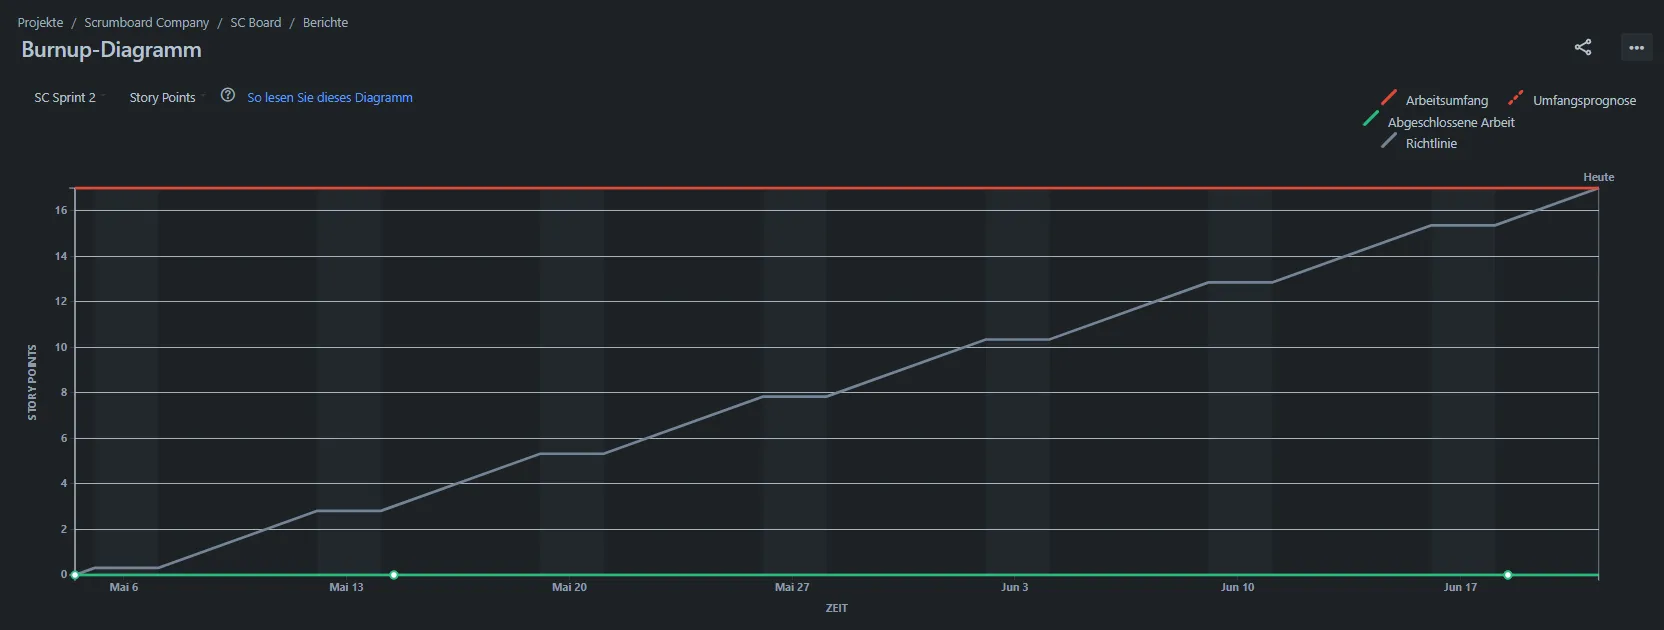The height and width of the screenshot is (630, 1664).
Task: Click the Umfangsprognose legend entry
Action: (1572, 100)
